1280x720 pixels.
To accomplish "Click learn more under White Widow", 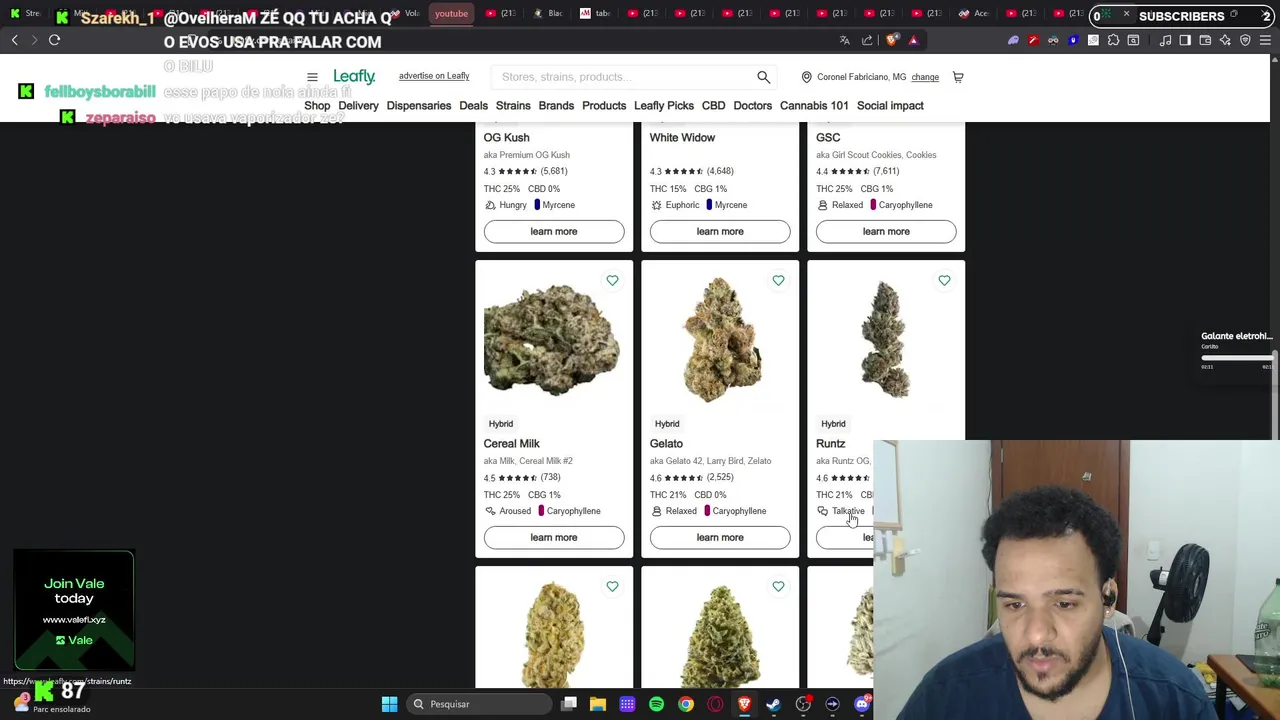I will pos(720,232).
